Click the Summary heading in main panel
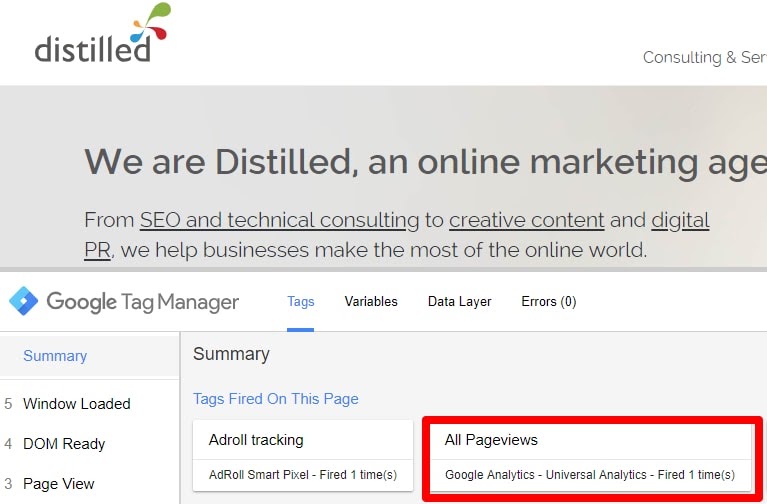Screen dimensions: 767x504 pos(231,354)
